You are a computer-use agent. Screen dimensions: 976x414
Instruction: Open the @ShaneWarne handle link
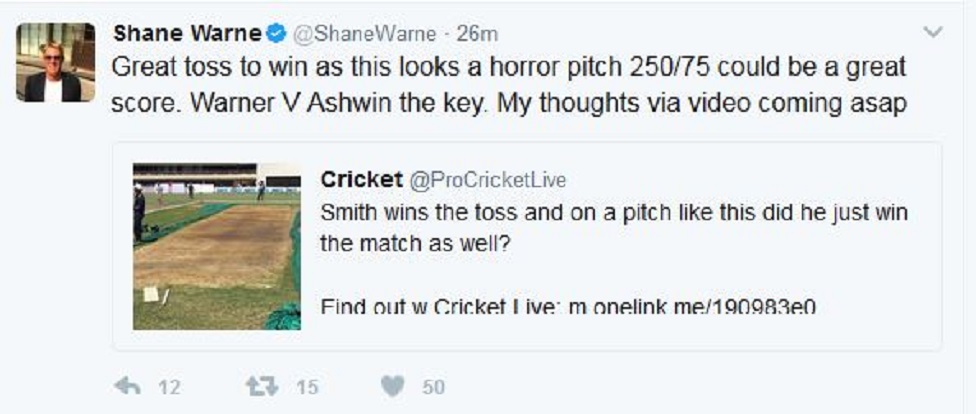point(363,34)
